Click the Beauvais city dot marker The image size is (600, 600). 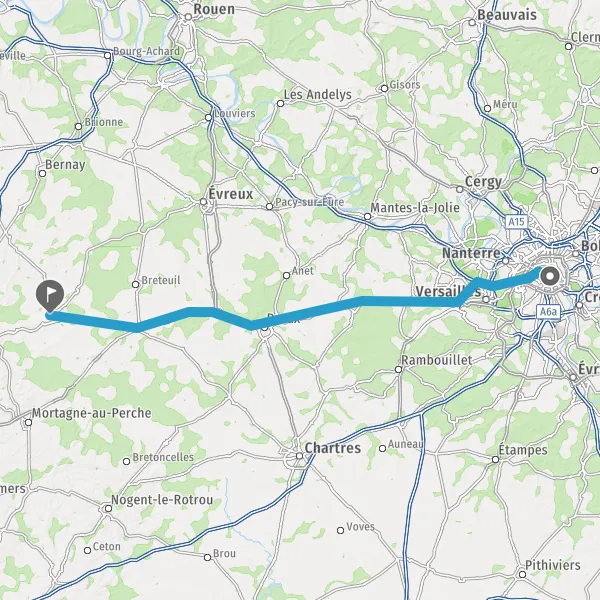pos(472,23)
